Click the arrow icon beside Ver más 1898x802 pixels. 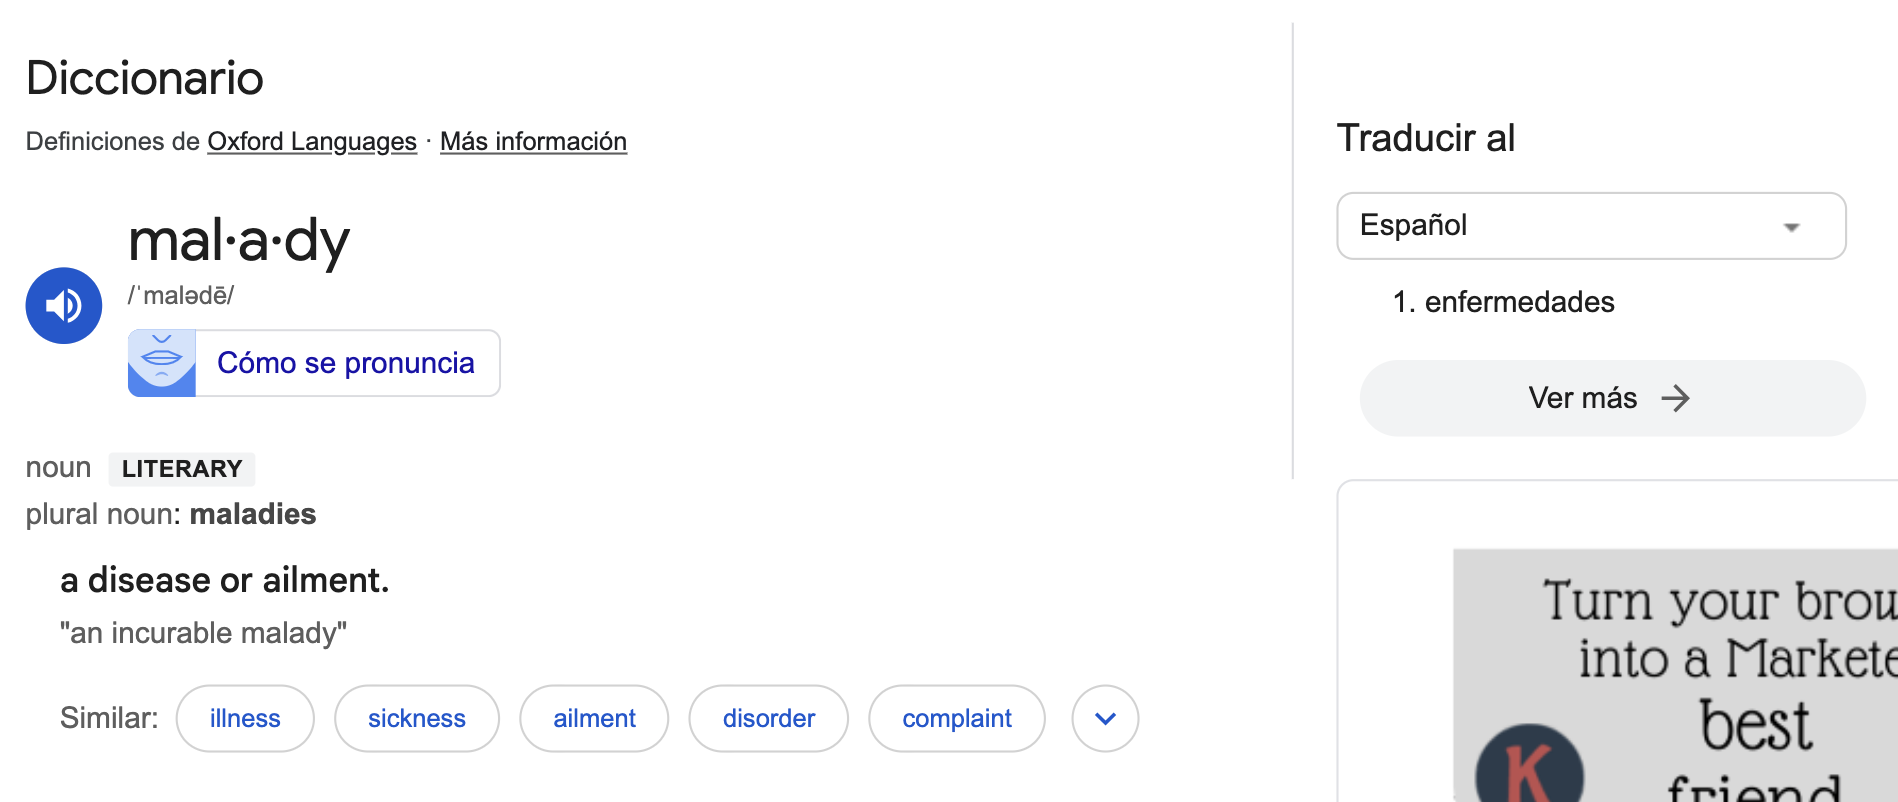click(1675, 398)
